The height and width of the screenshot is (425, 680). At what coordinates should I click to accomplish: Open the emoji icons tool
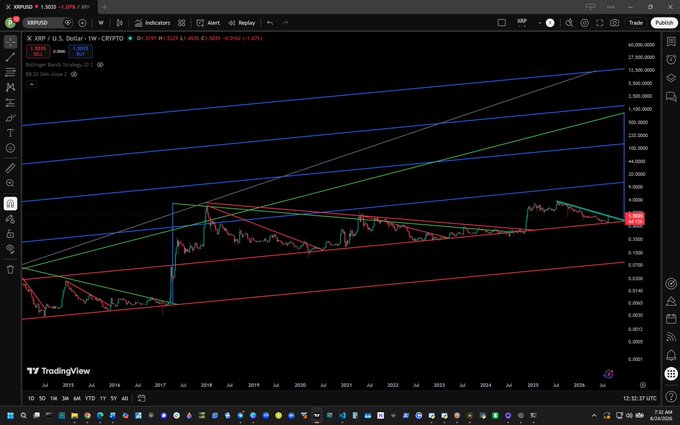pyautogui.click(x=10, y=148)
